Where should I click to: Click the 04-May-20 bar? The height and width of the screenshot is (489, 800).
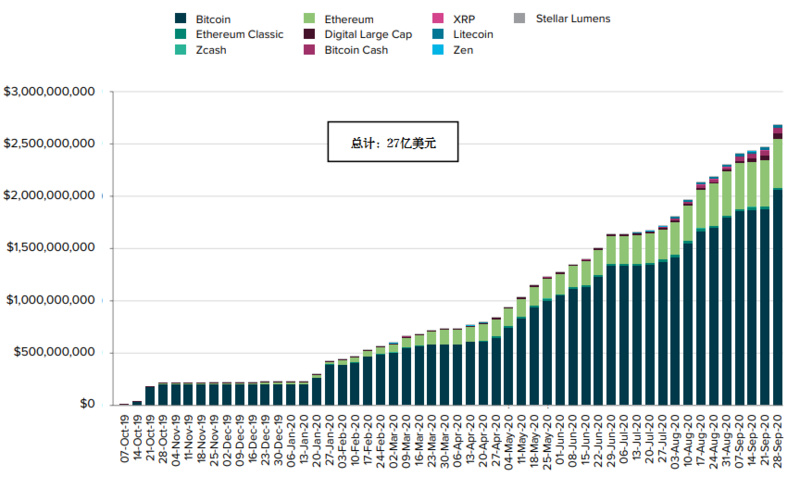point(508,356)
